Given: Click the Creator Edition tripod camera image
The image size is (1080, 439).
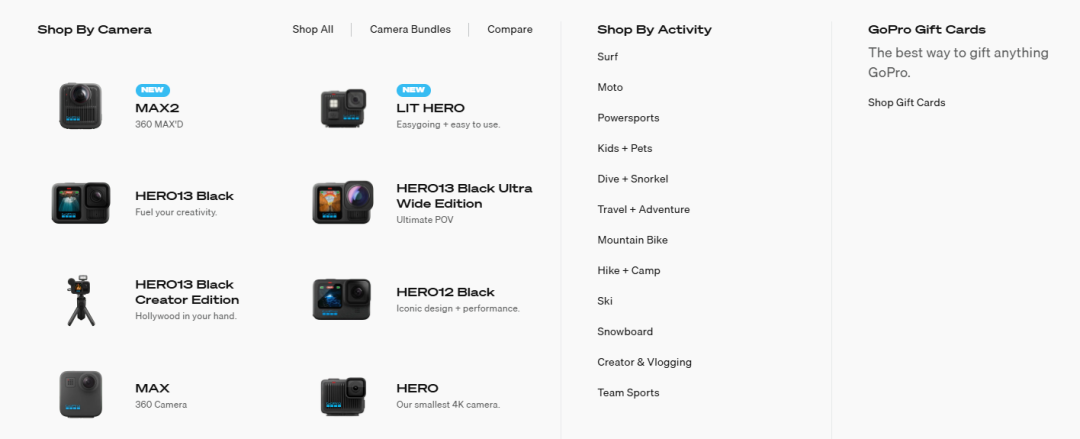Looking at the screenshot, I should pyautogui.click(x=81, y=299).
